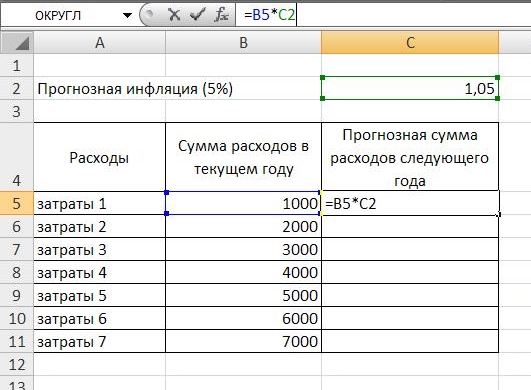Viewport: 531px width, 390px height.
Task: Click empty cell C6 beside 2000
Action: (x=410, y=226)
